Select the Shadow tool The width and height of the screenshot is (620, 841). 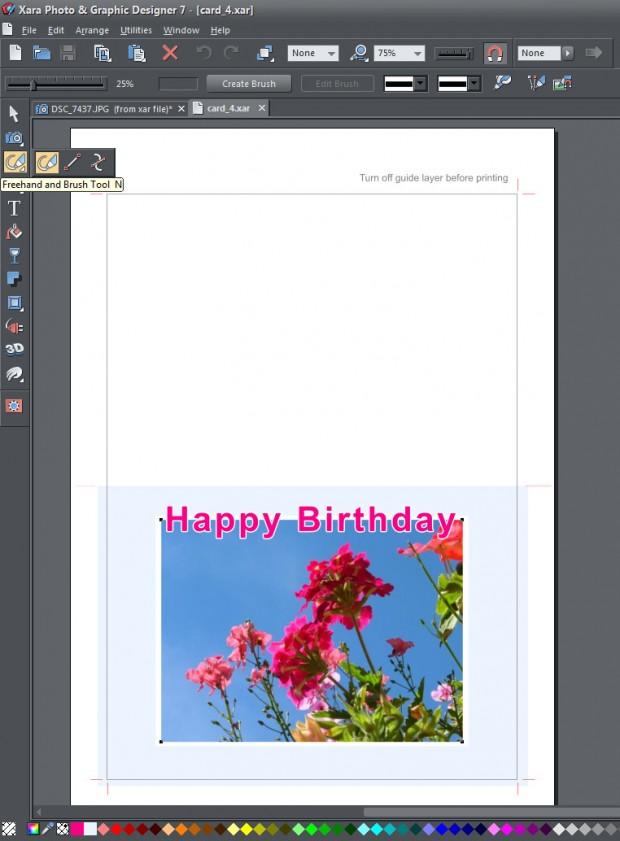pos(14,279)
